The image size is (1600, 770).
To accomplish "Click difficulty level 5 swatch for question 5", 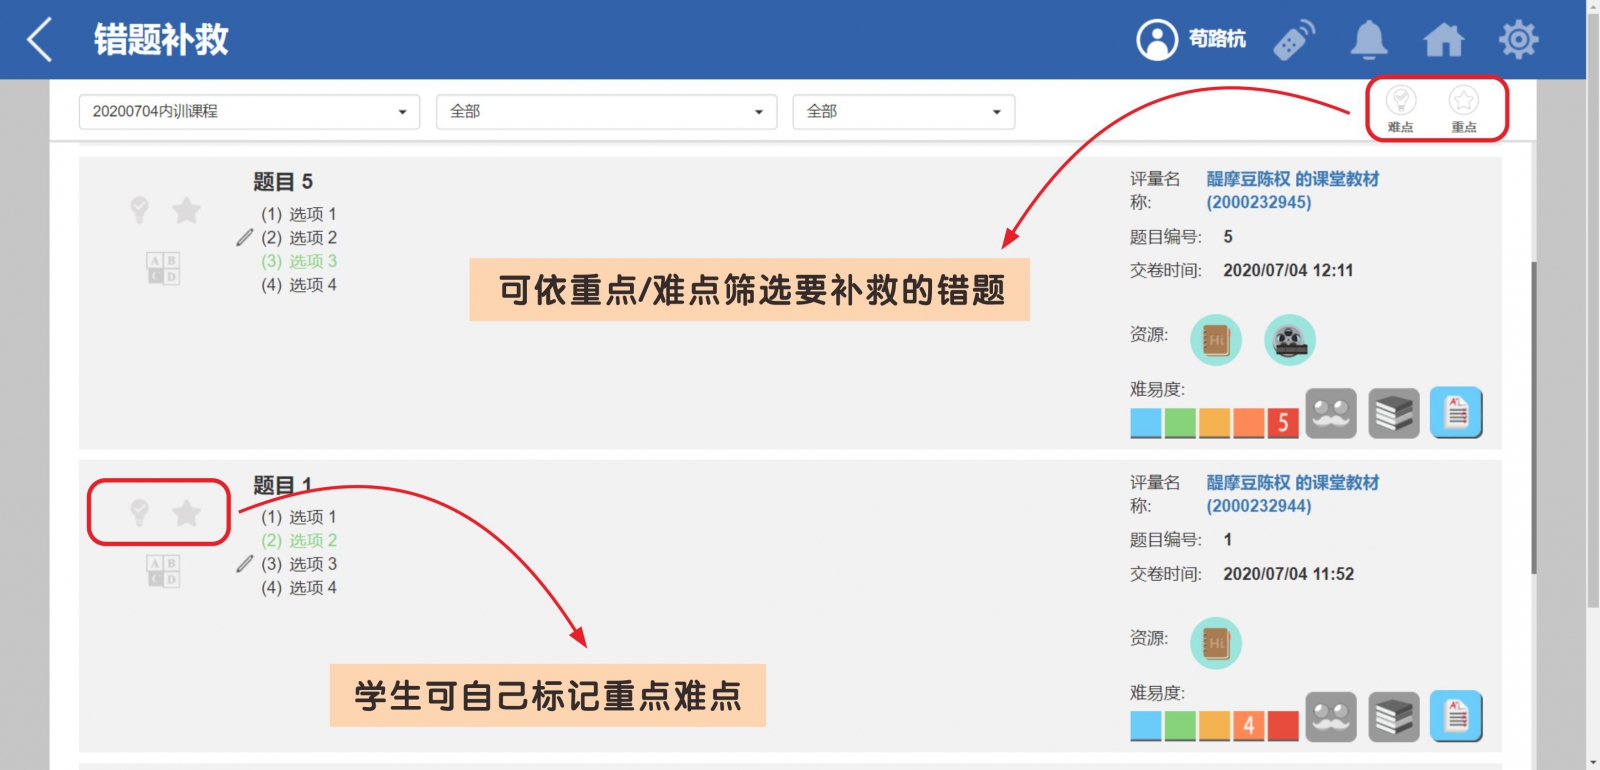I will point(1283,423).
